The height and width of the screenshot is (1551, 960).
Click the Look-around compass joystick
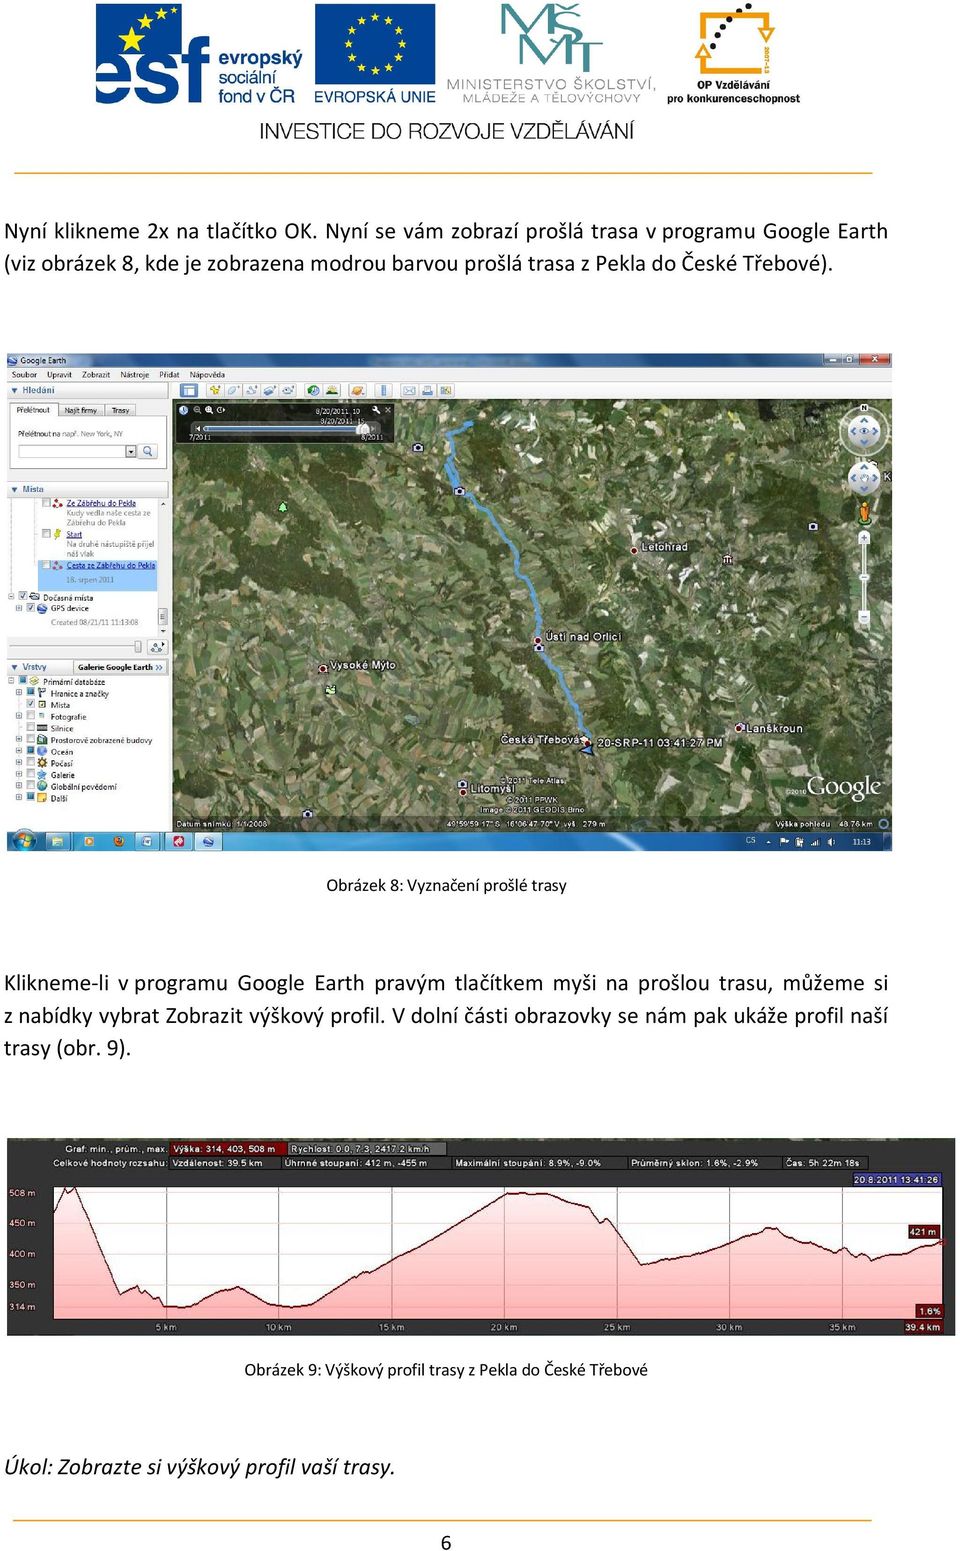[864, 432]
